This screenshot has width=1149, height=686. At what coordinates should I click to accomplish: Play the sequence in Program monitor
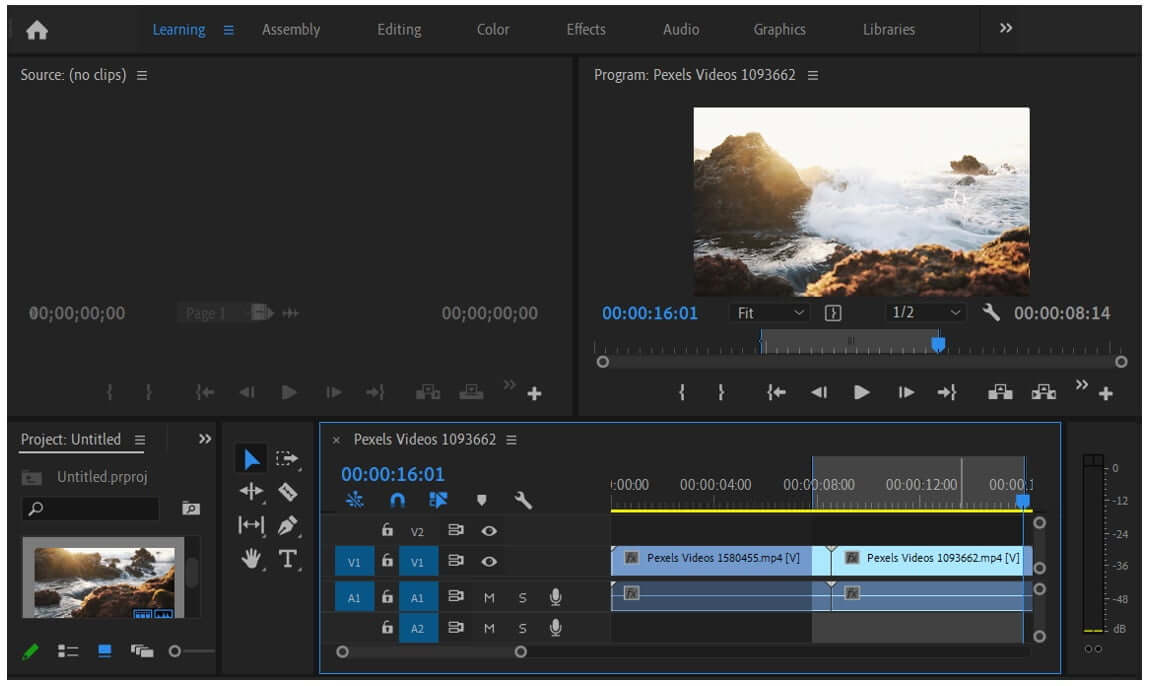[862, 393]
